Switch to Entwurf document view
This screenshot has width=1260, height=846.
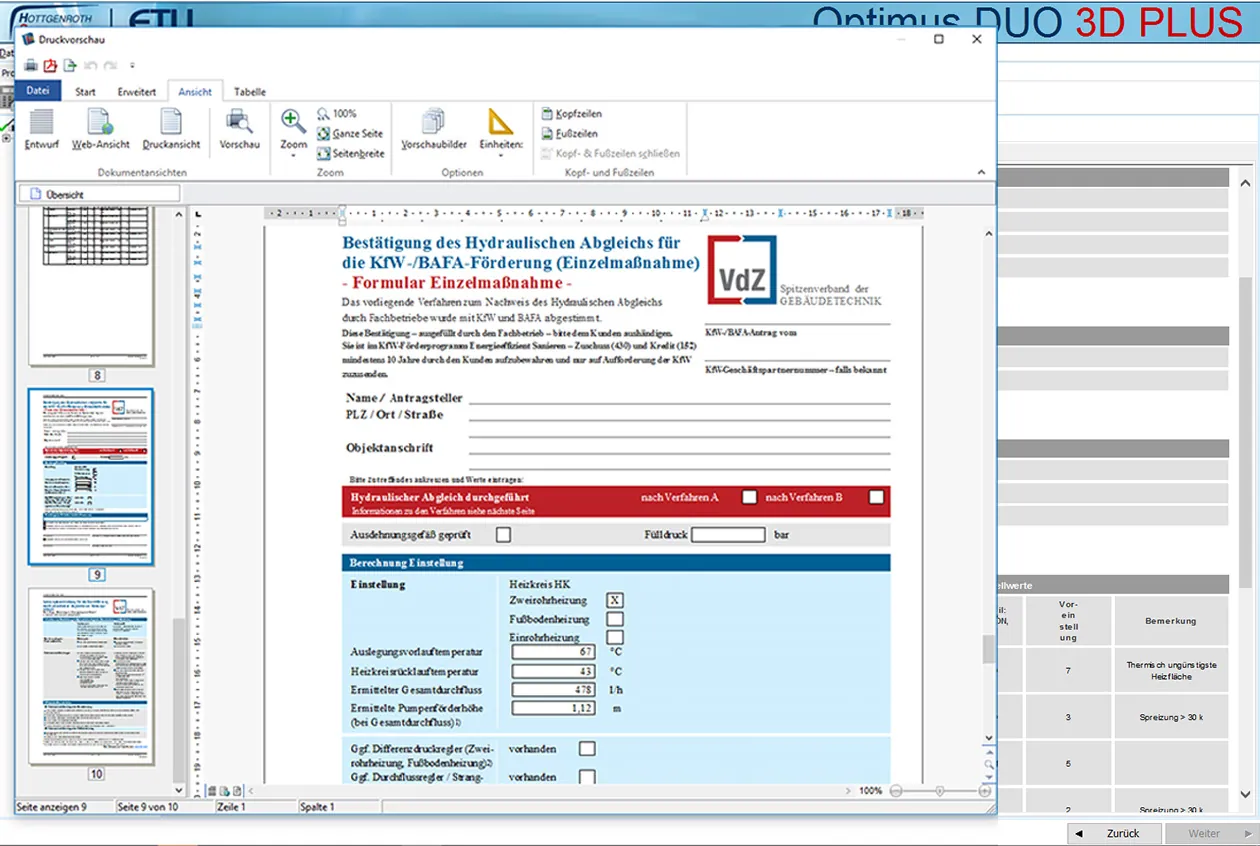click(x=41, y=129)
